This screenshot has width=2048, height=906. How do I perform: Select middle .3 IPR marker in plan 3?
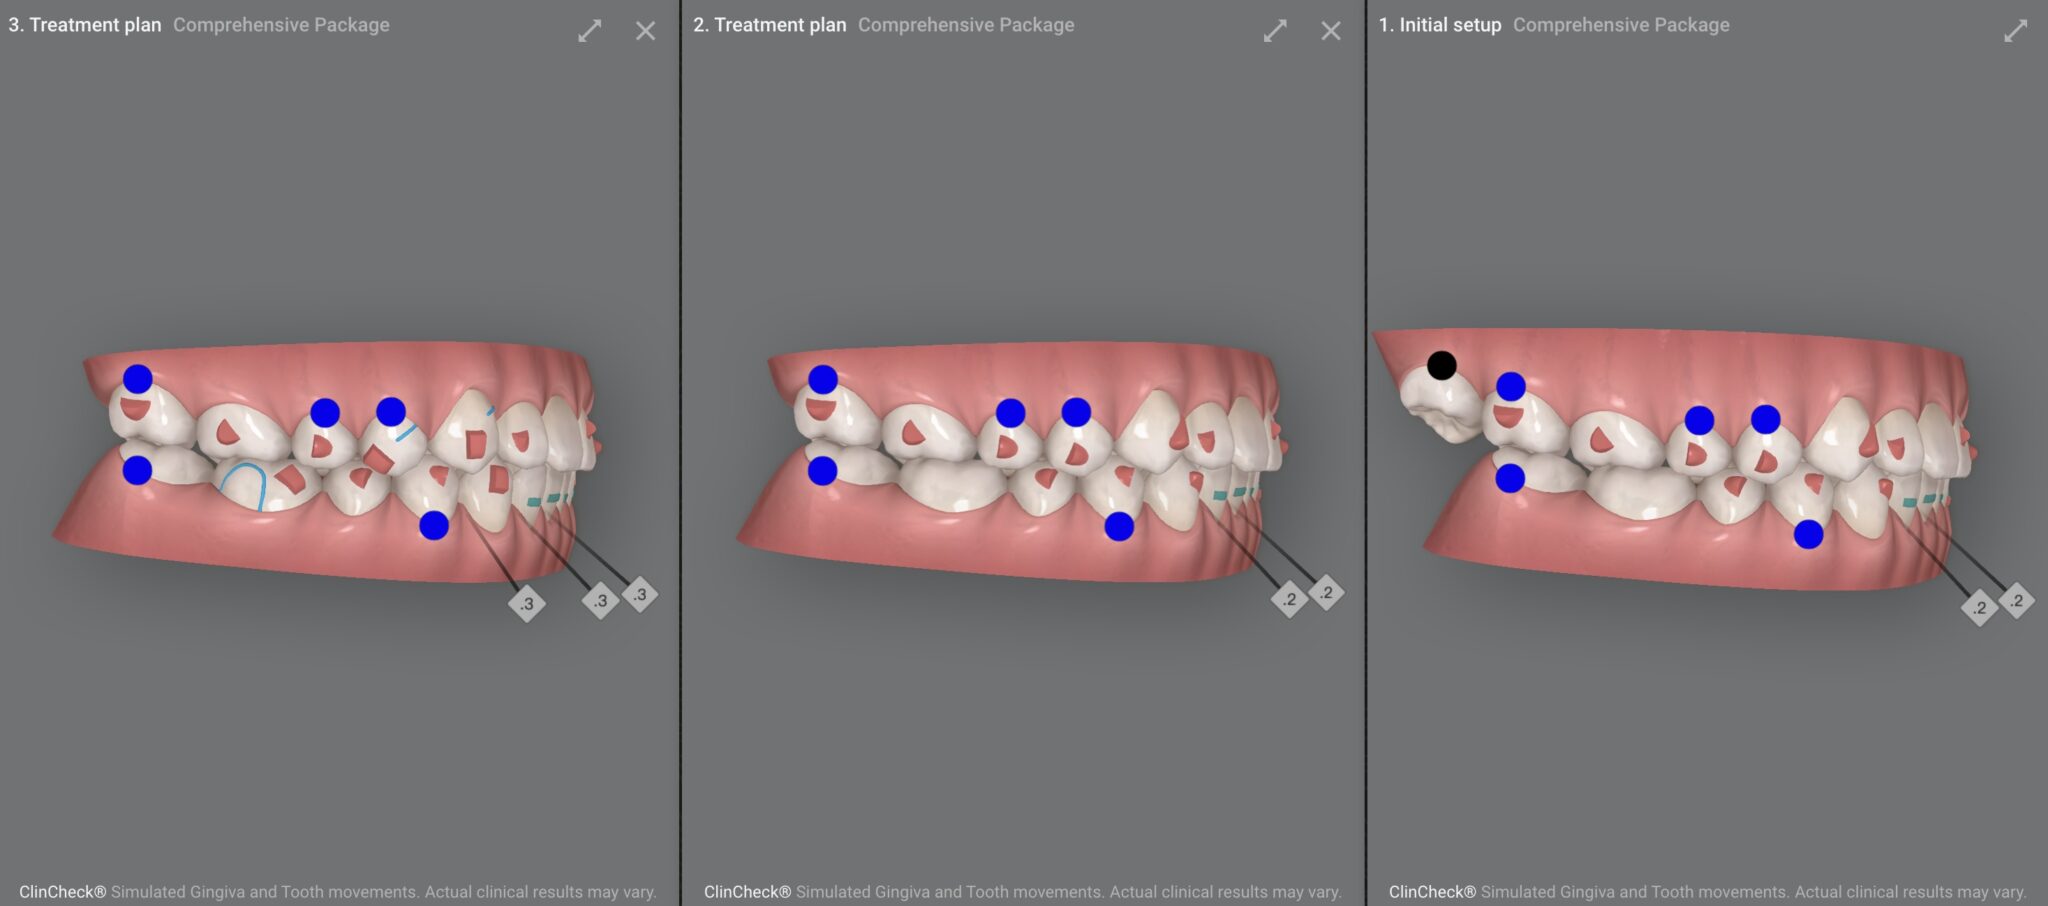tap(600, 600)
